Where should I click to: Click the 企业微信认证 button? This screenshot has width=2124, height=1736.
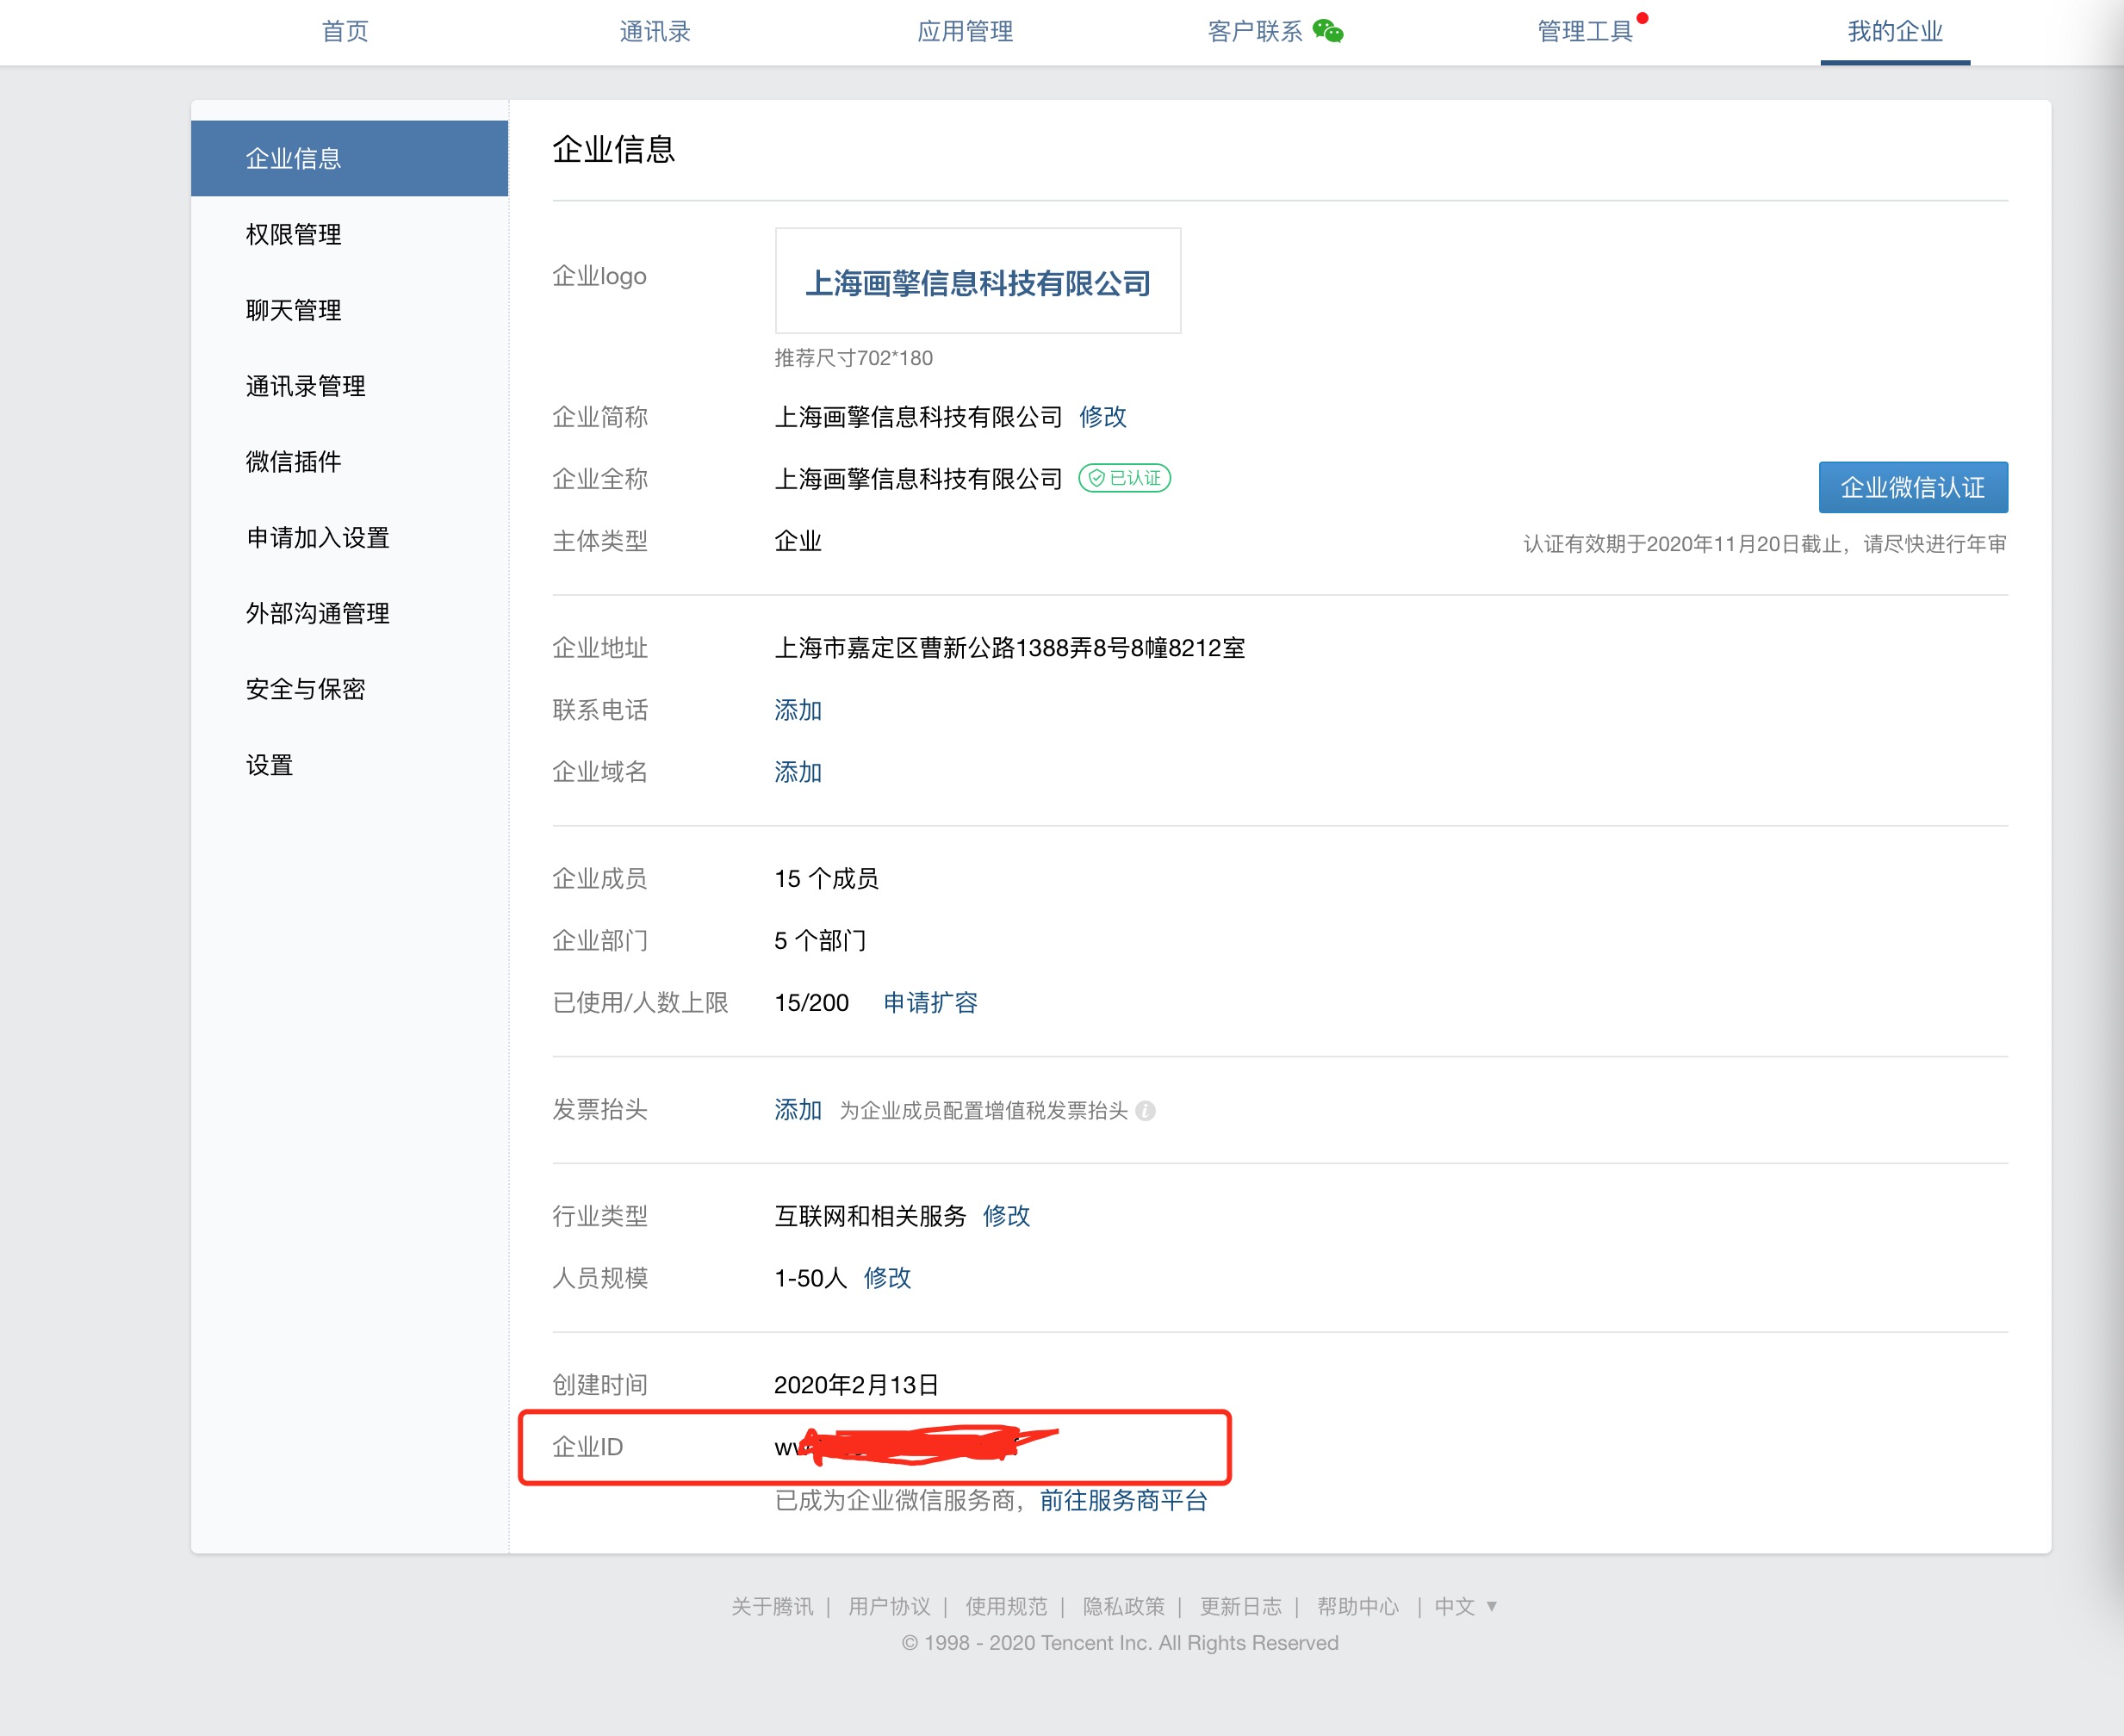[x=1912, y=487]
